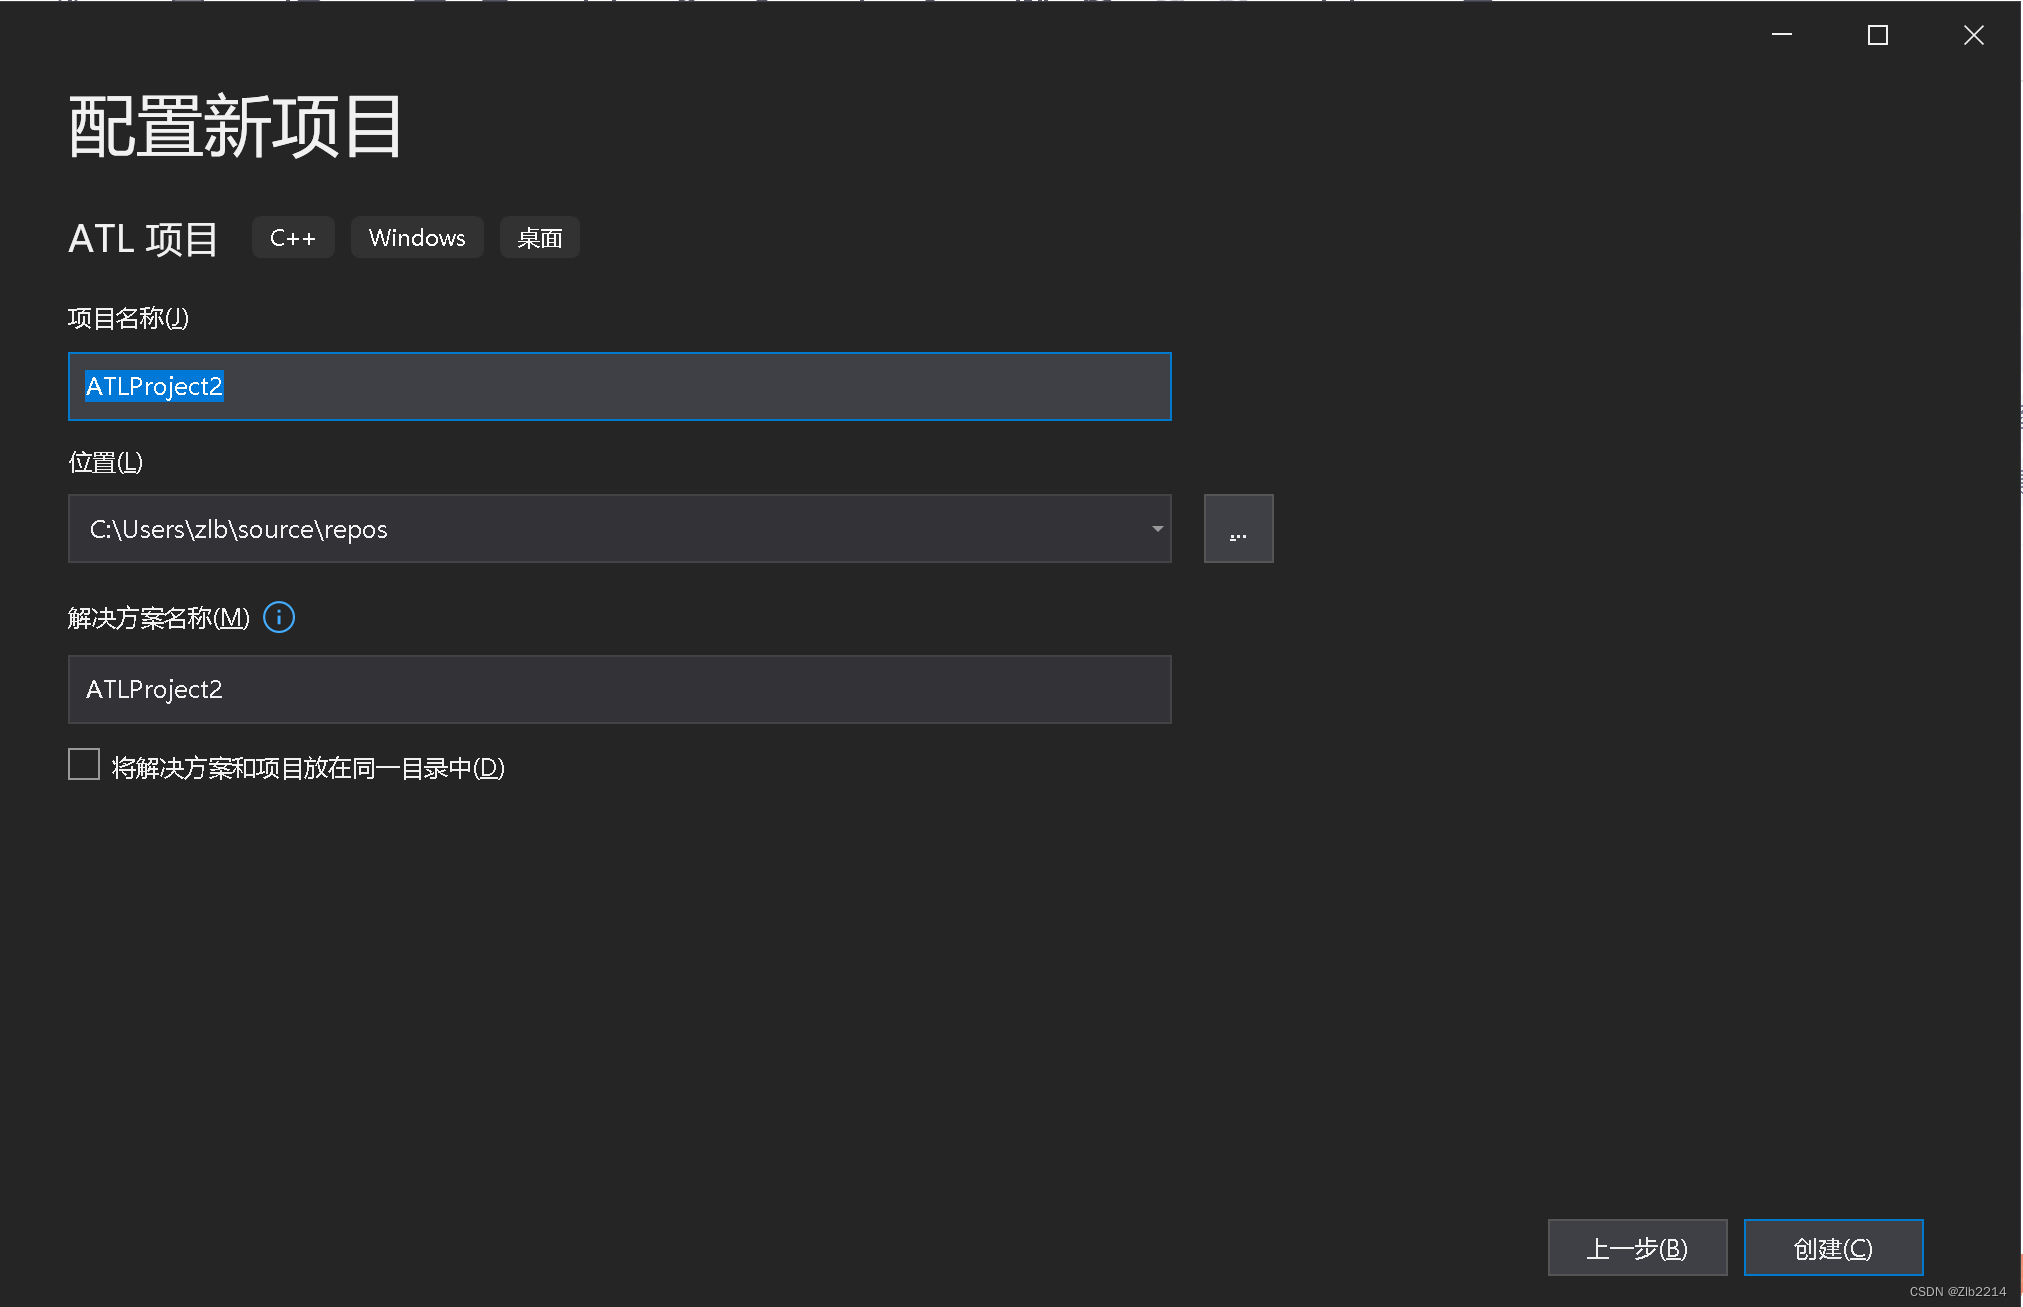This screenshot has width=2023, height=1307.
Task: Click the project name field showing ATLProject2
Action: 618,386
